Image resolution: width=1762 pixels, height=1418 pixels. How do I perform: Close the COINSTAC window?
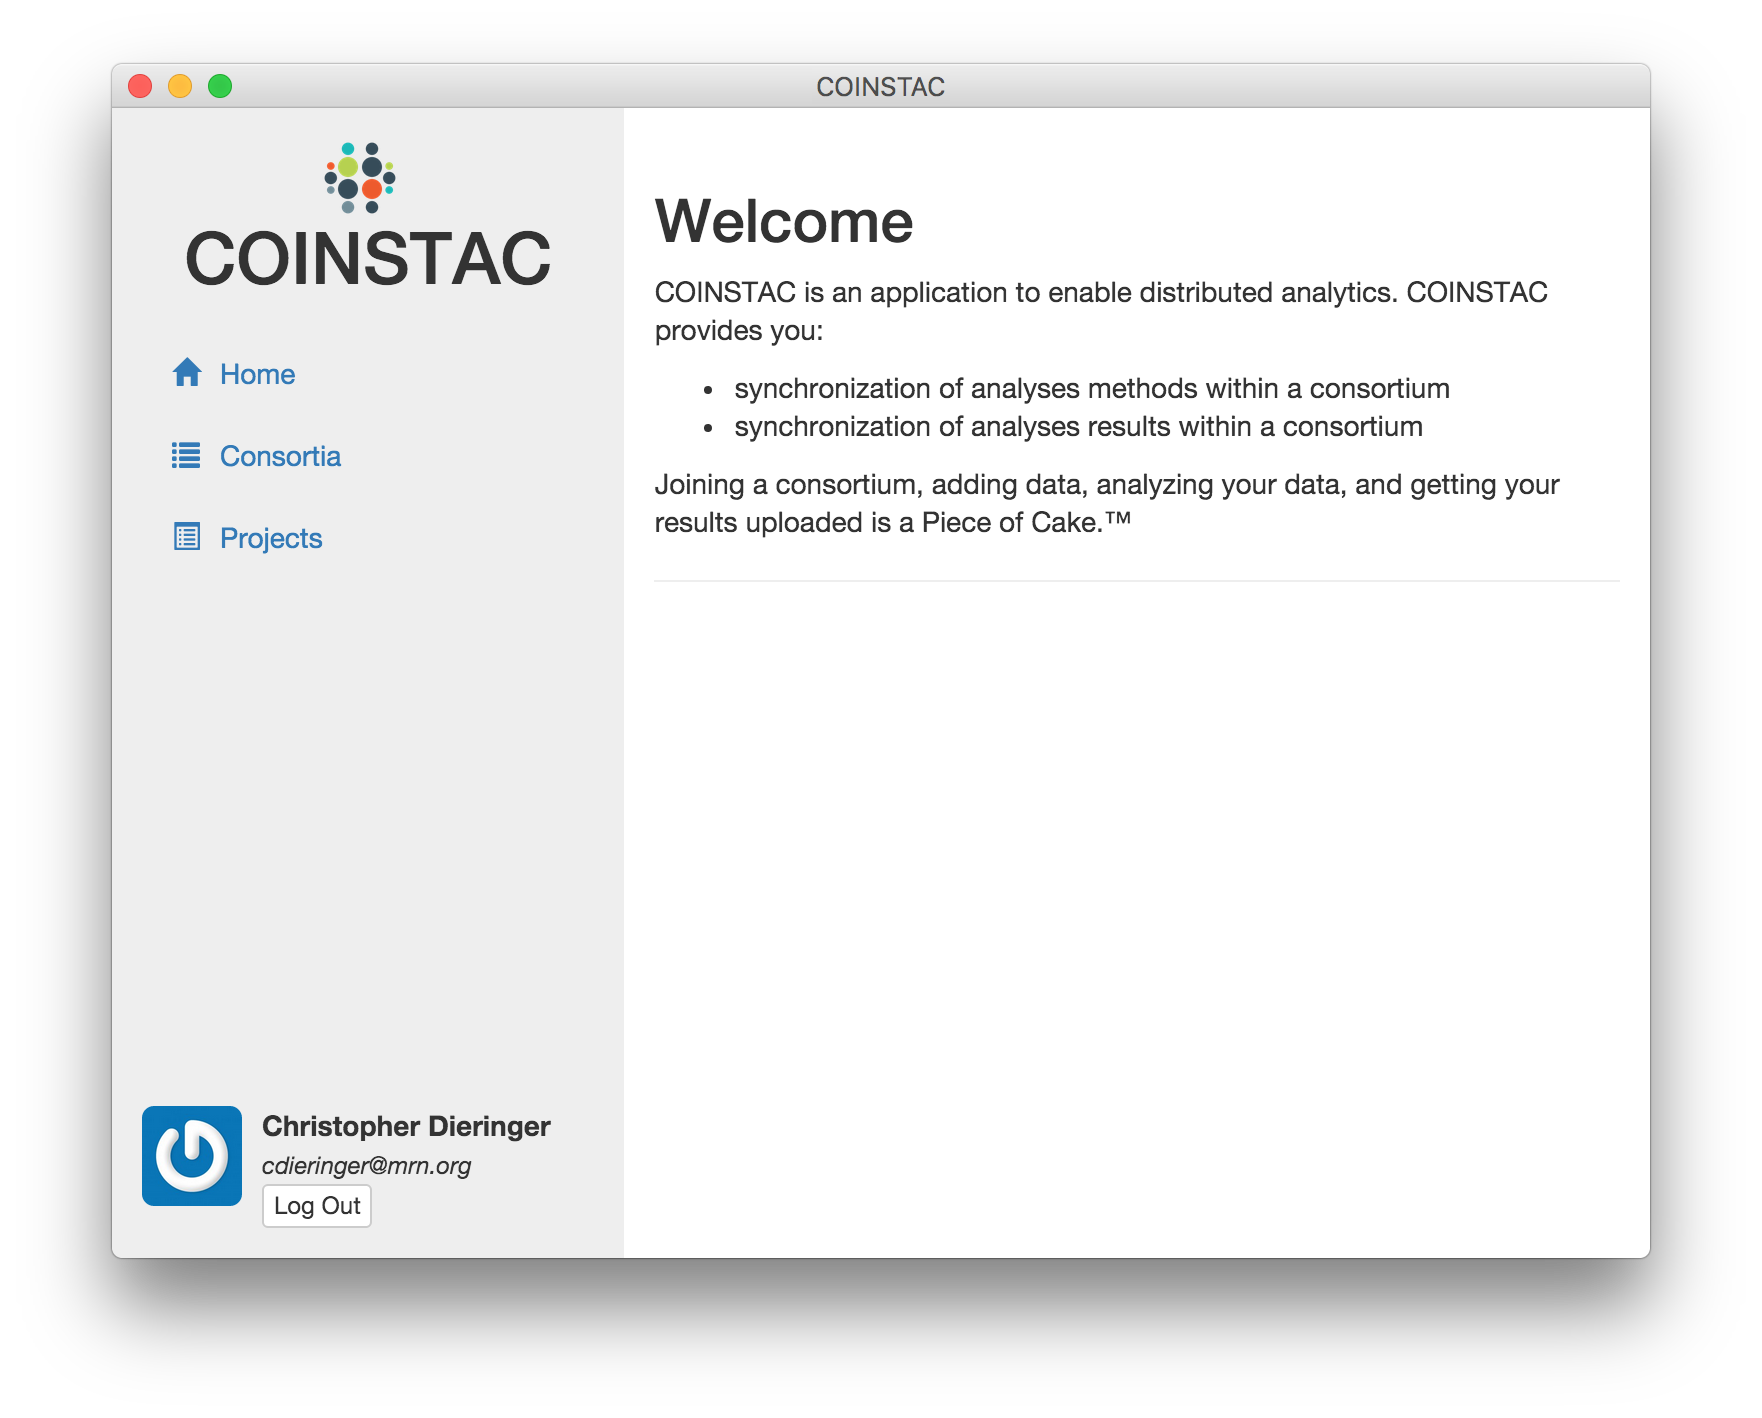coord(140,86)
